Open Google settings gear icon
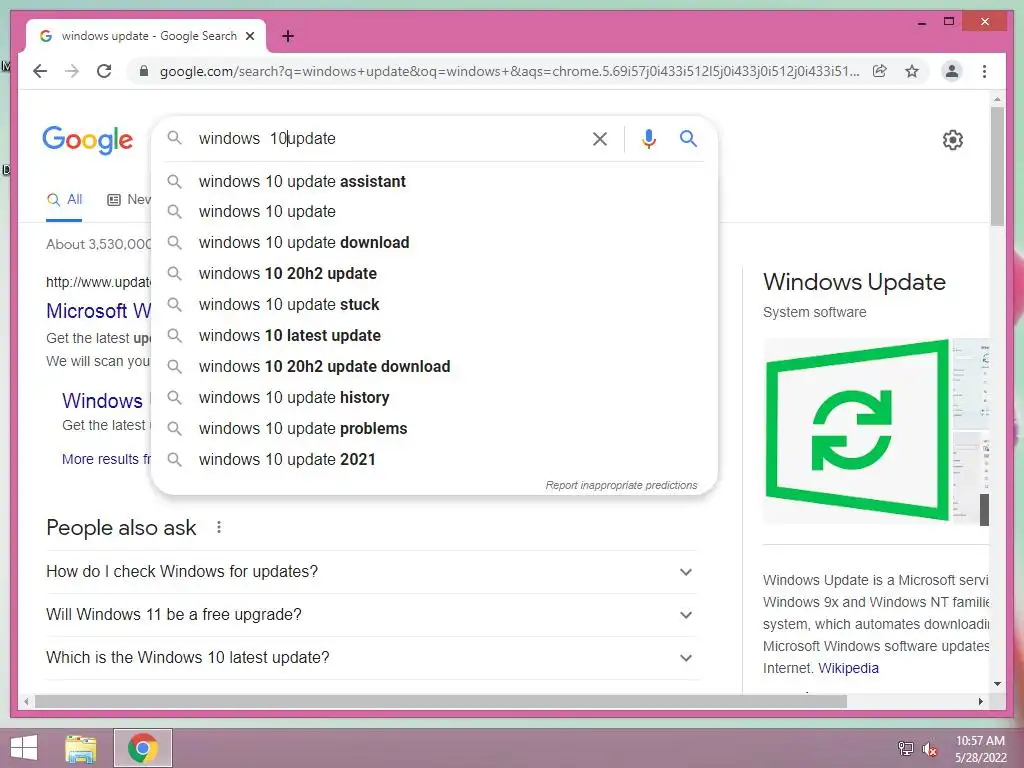 coord(953,140)
